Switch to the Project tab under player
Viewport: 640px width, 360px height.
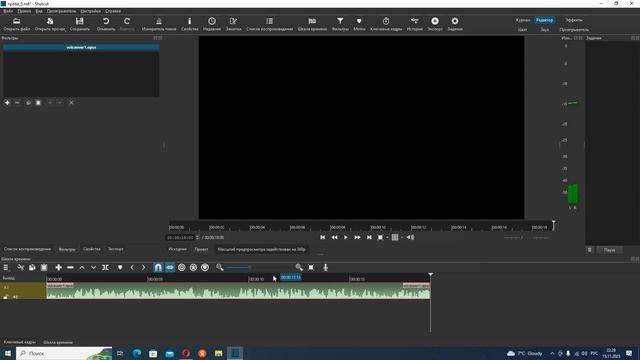[201, 249]
